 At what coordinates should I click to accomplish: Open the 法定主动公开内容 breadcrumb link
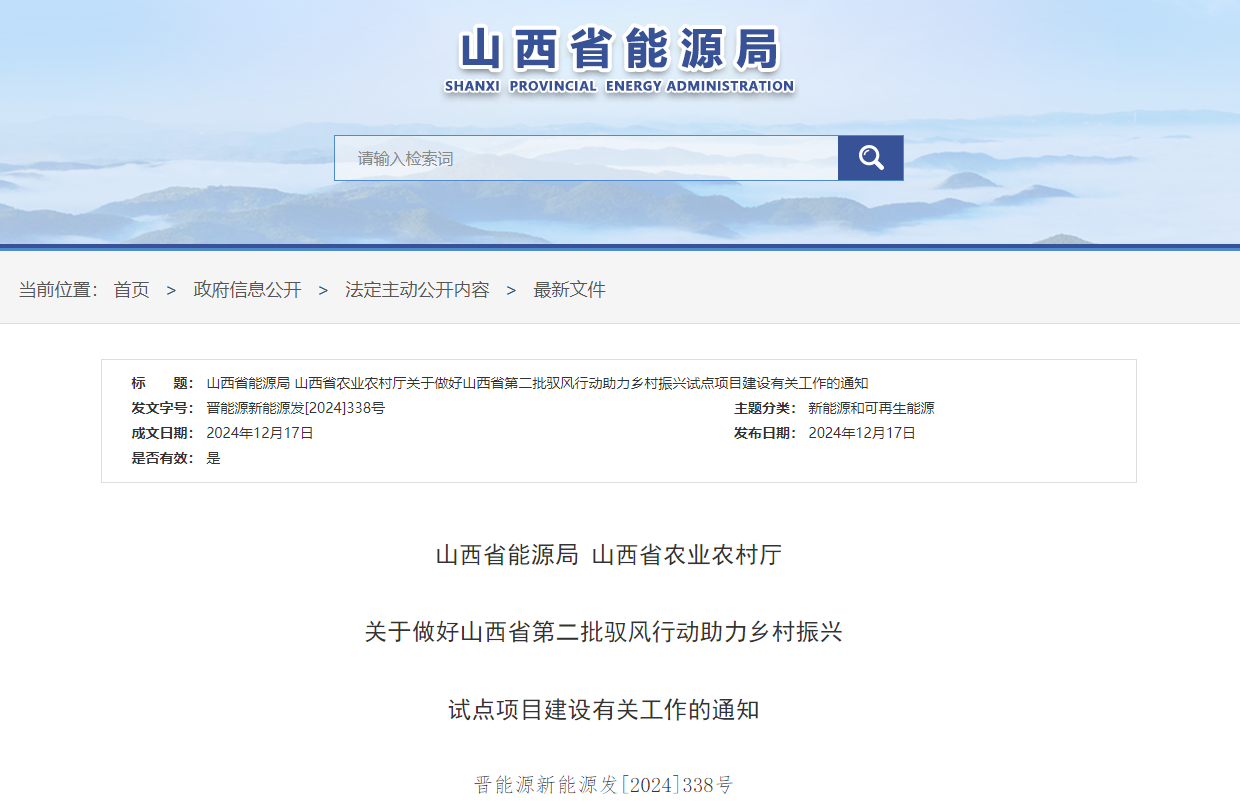[x=417, y=290]
